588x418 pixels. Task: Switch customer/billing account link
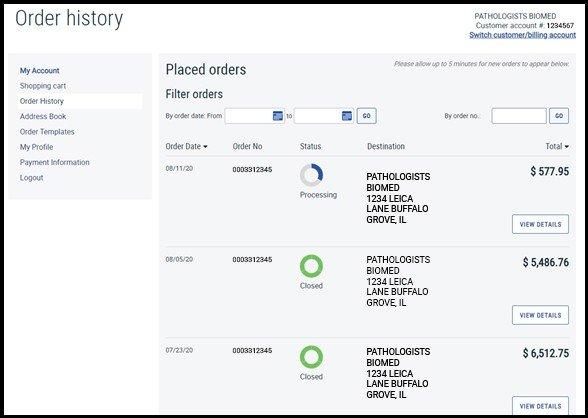point(522,35)
